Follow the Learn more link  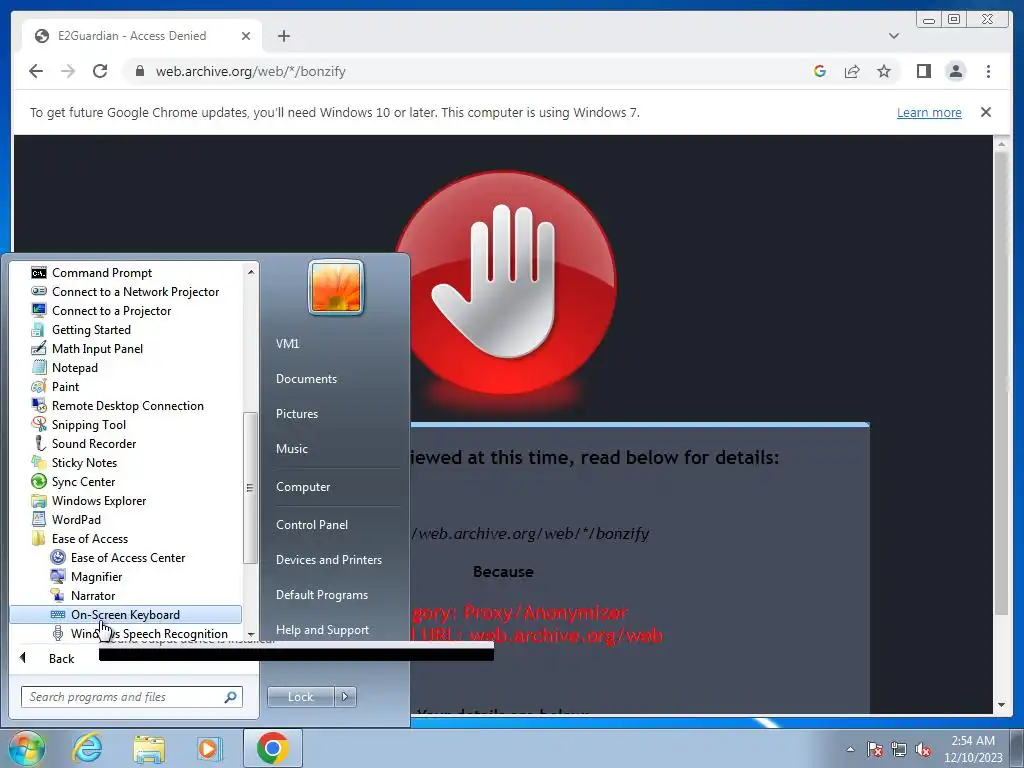click(x=929, y=112)
